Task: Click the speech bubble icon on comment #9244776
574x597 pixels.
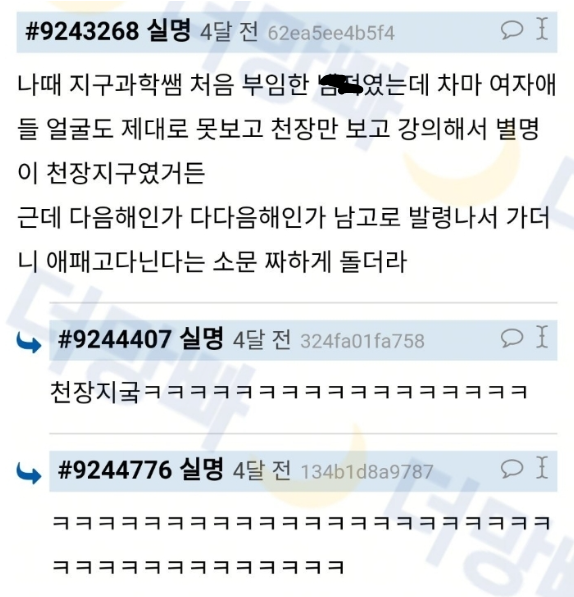Action: pos(512,468)
